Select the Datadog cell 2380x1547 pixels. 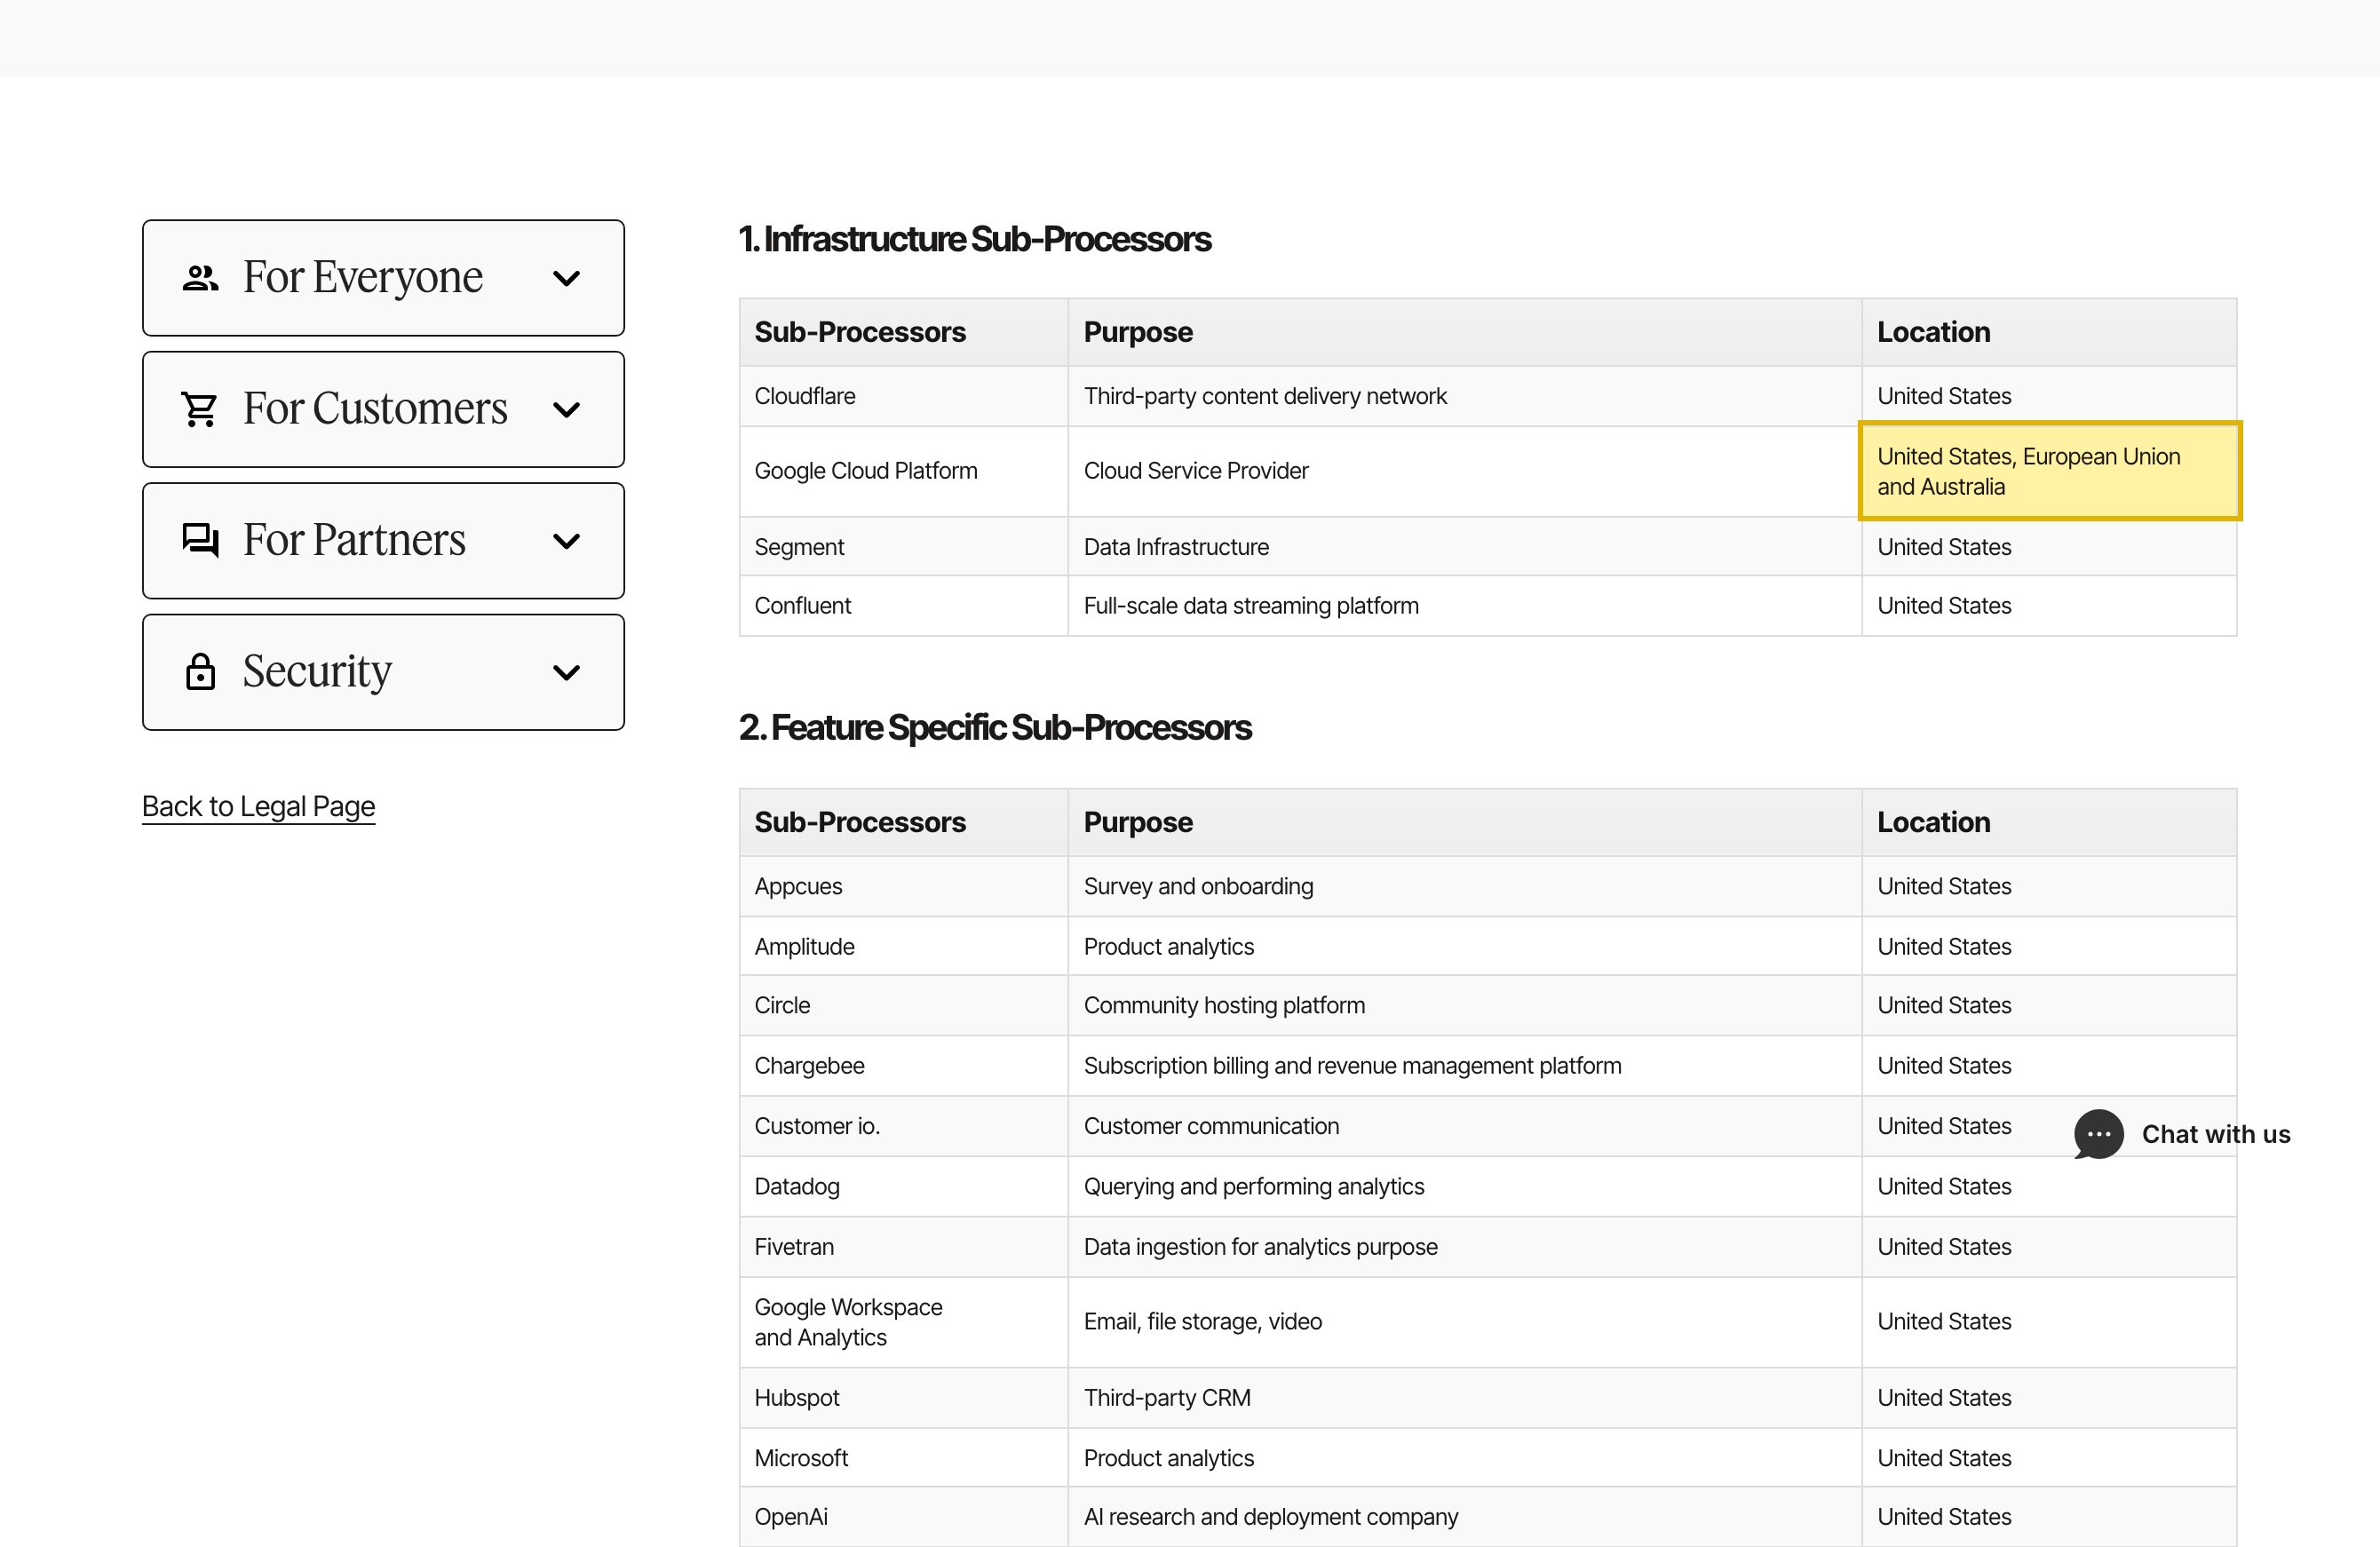[904, 1187]
